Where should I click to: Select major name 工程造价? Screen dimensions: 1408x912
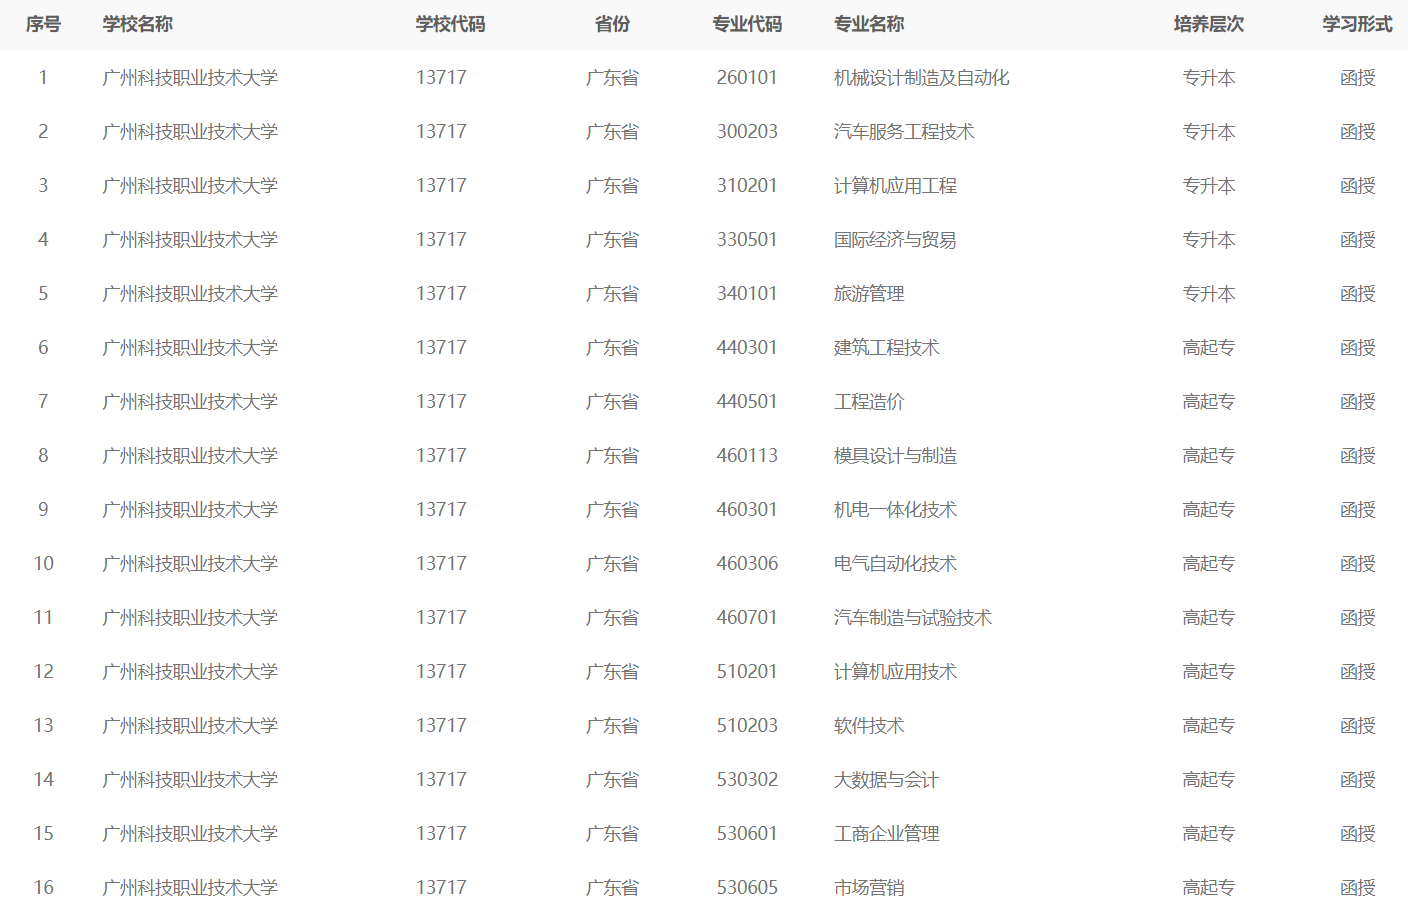coord(869,402)
